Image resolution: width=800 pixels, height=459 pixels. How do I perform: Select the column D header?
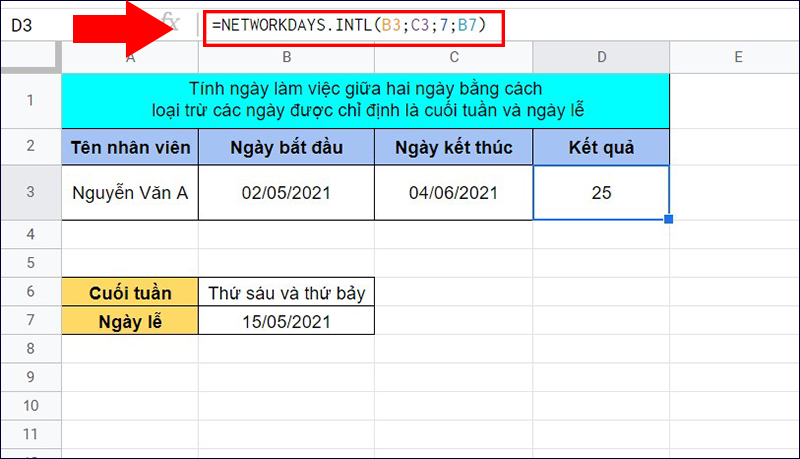[x=601, y=58]
